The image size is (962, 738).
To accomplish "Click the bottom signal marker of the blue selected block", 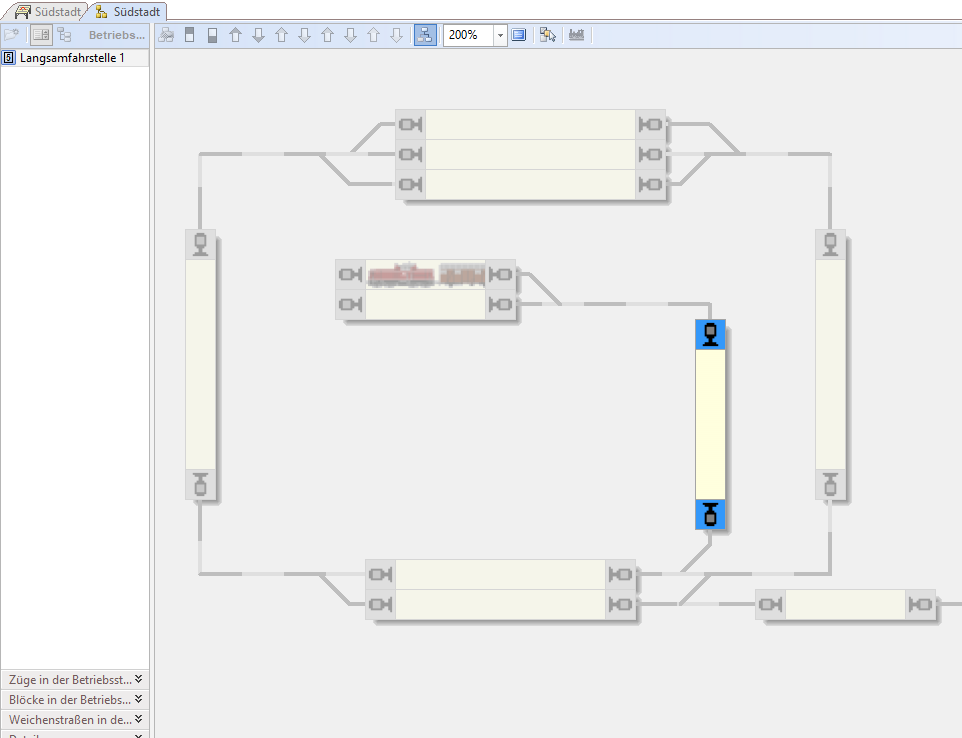I will pyautogui.click(x=710, y=515).
